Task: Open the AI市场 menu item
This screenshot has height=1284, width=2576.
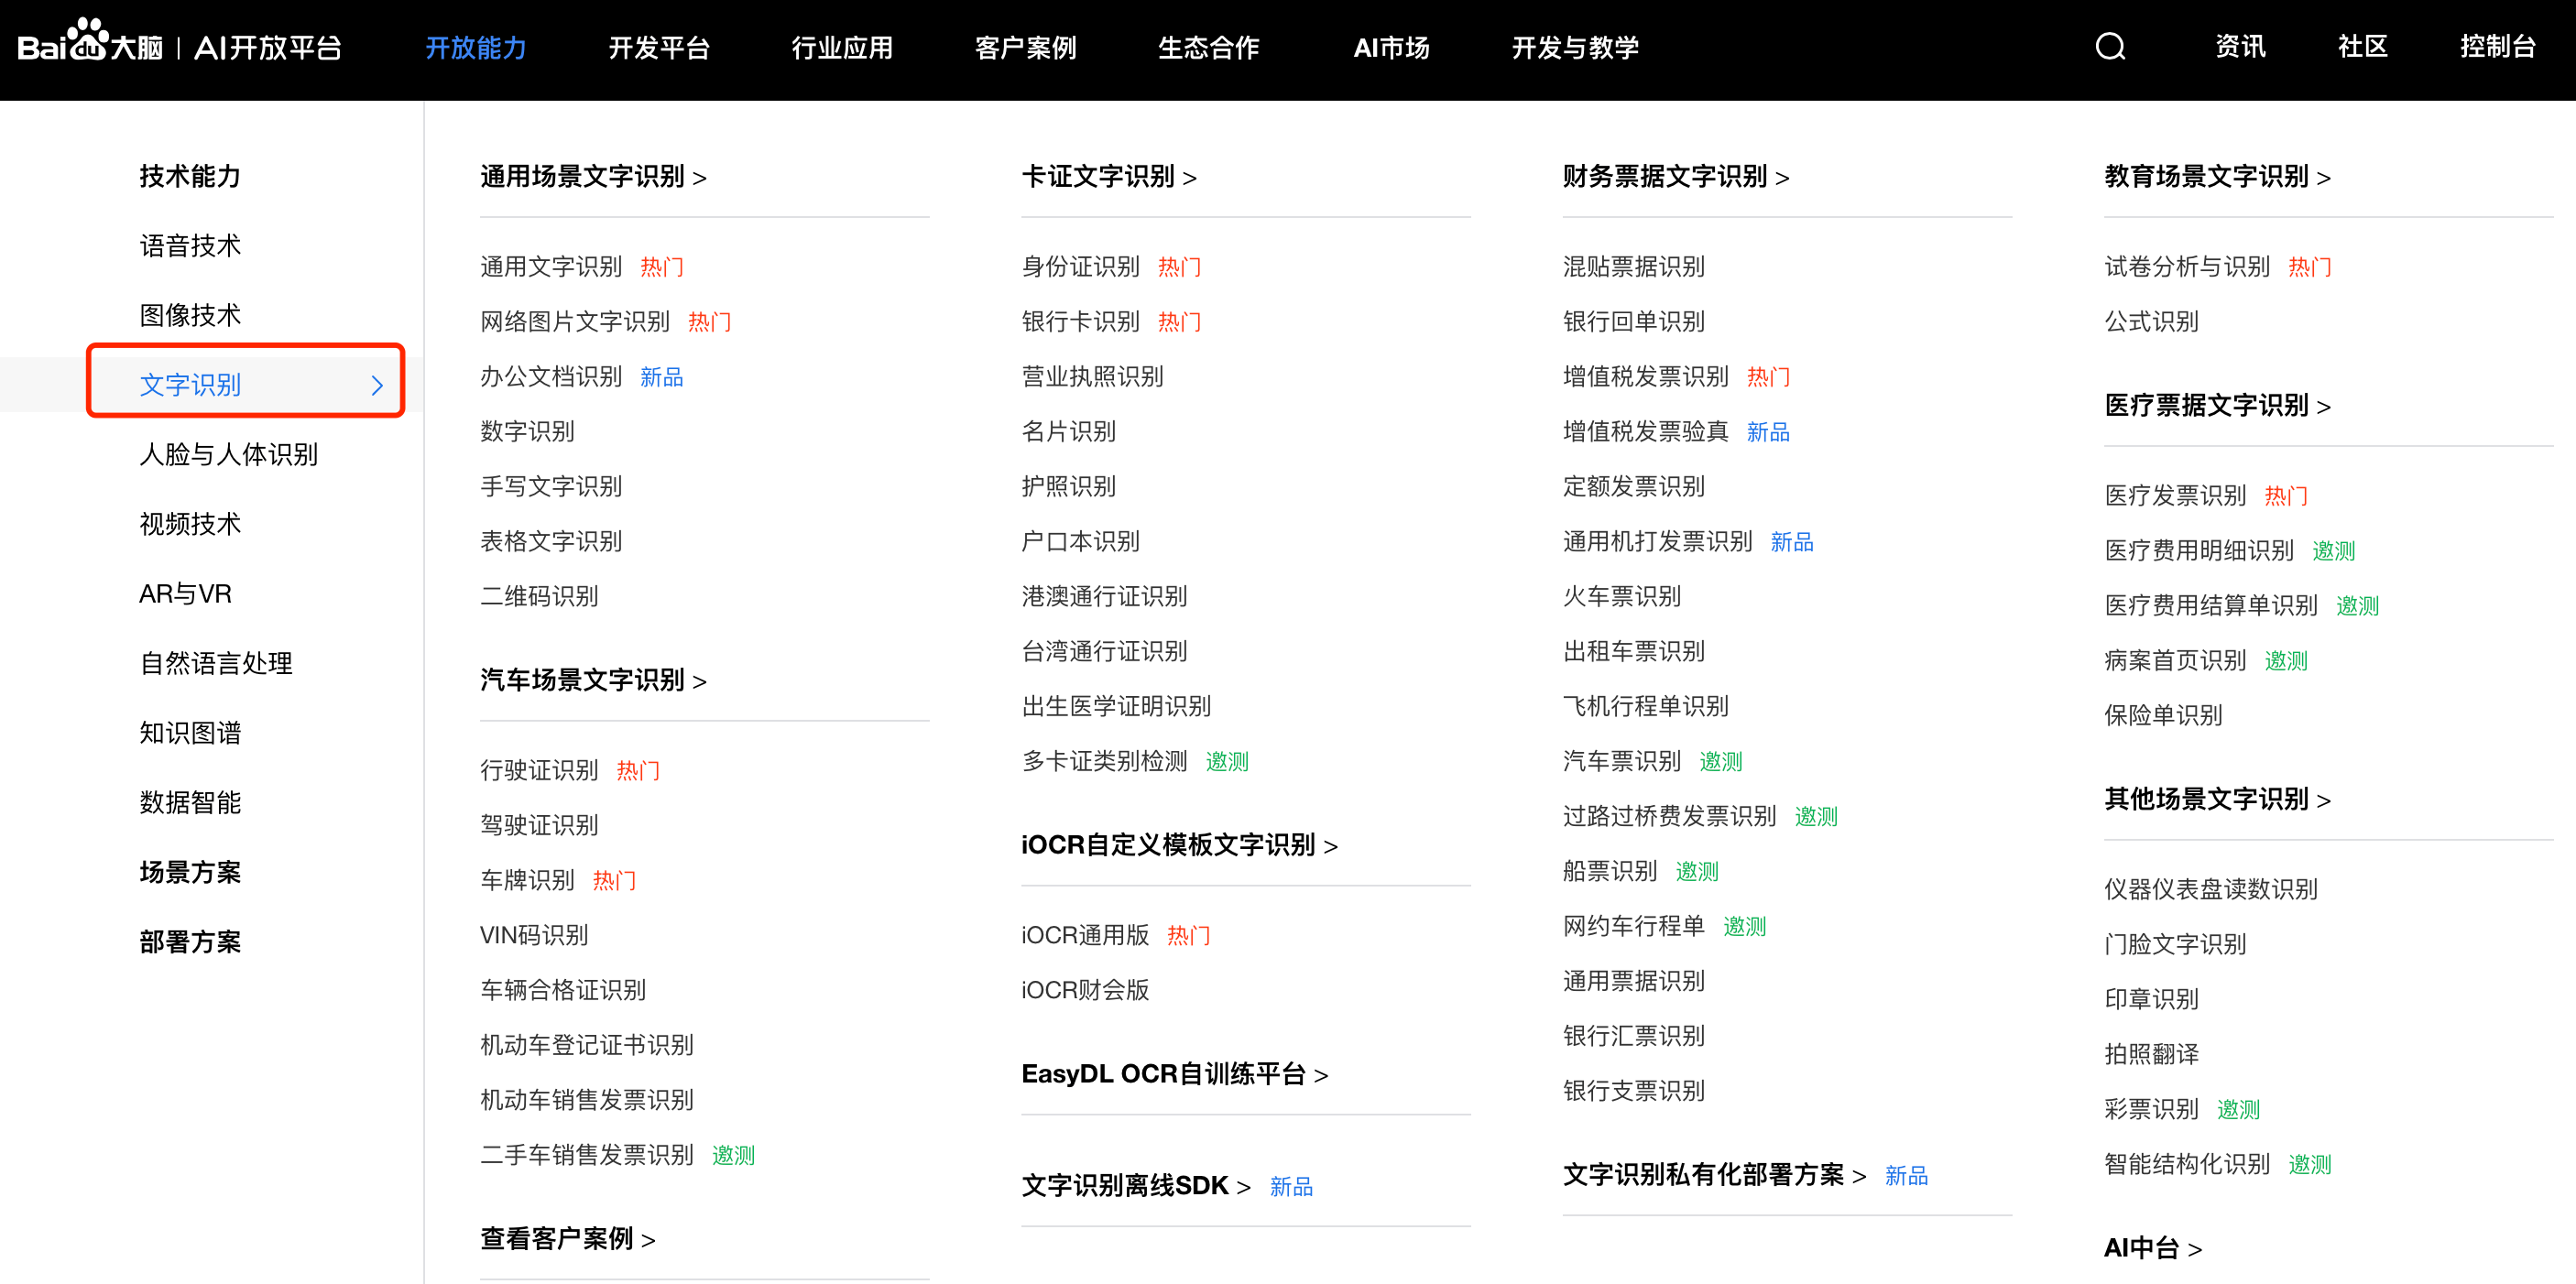Action: (x=1391, y=47)
